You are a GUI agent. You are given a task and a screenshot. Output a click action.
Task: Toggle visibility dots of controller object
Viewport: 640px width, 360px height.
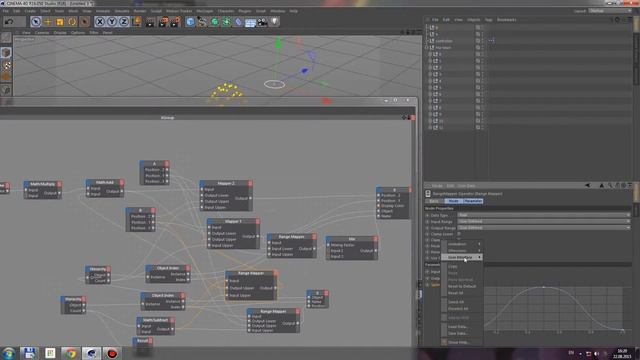click(x=482, y=40)
